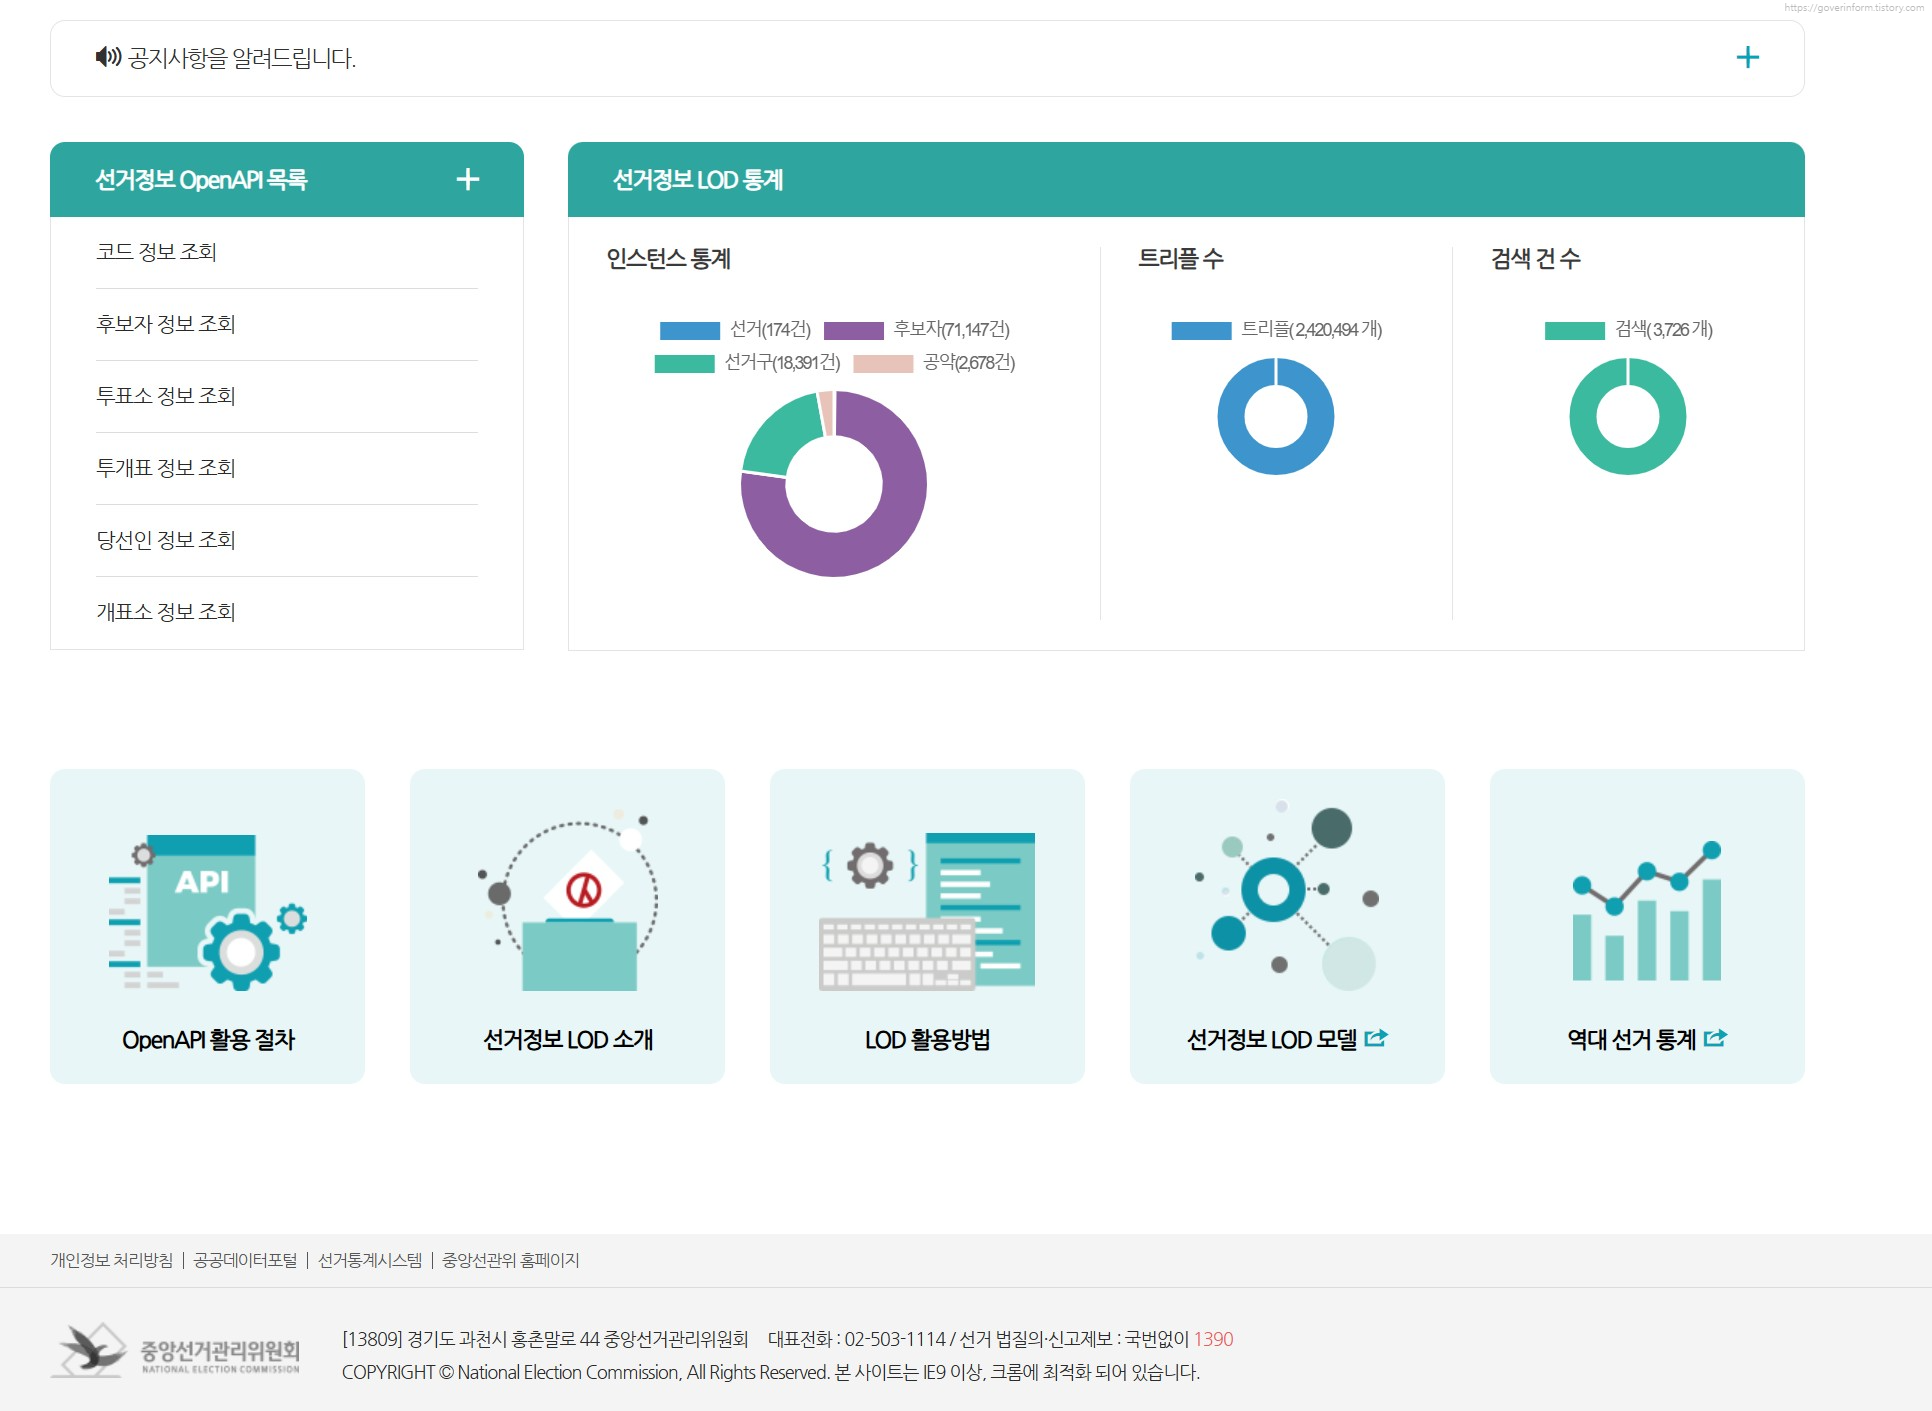1932x1411 pixels.
Task: Click the 역대 선거 통계 bar chart icon
Action: (x=1646, y=911)
